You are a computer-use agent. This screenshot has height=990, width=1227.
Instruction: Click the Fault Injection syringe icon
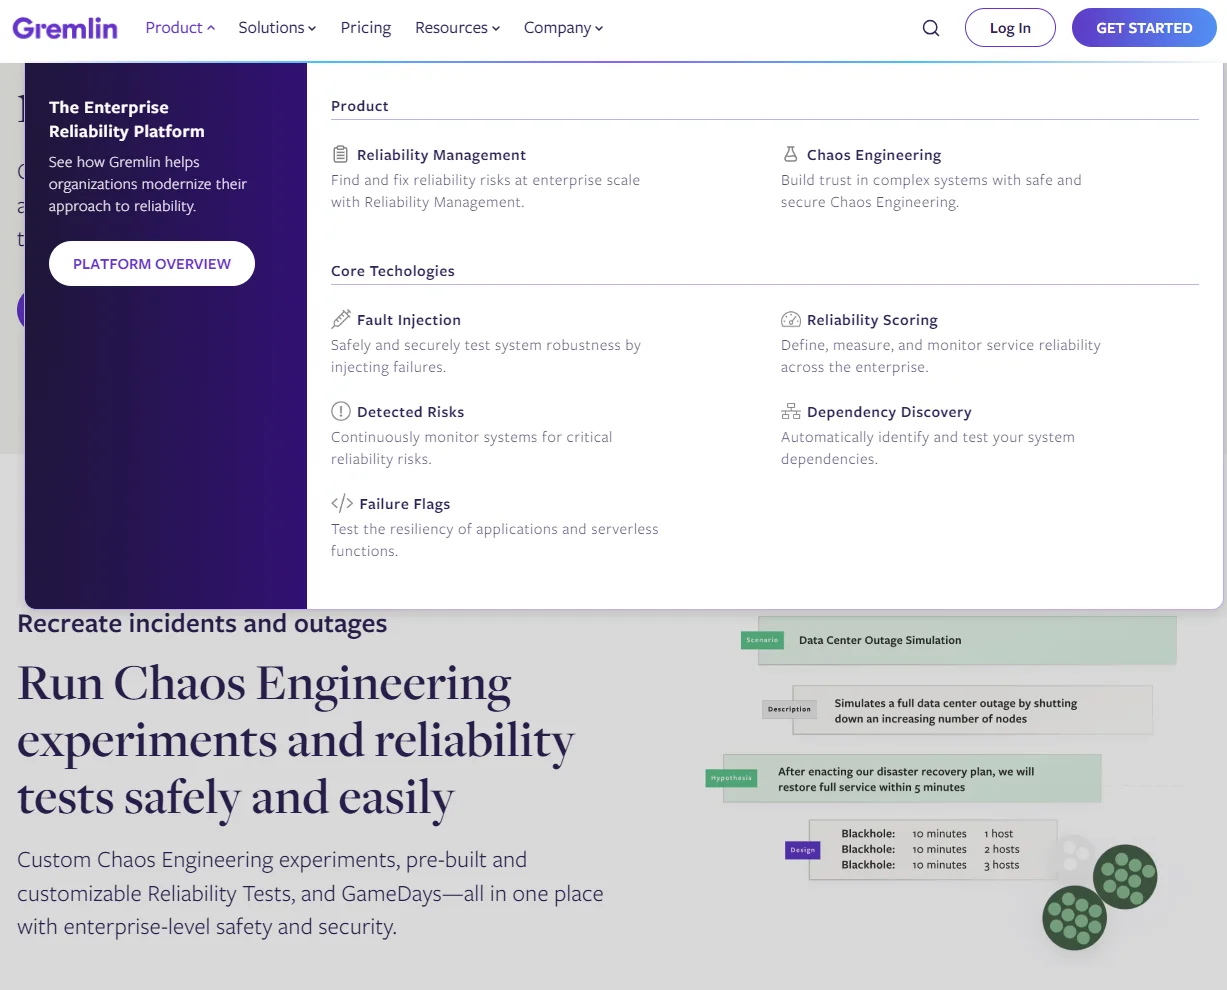[341, 319]
